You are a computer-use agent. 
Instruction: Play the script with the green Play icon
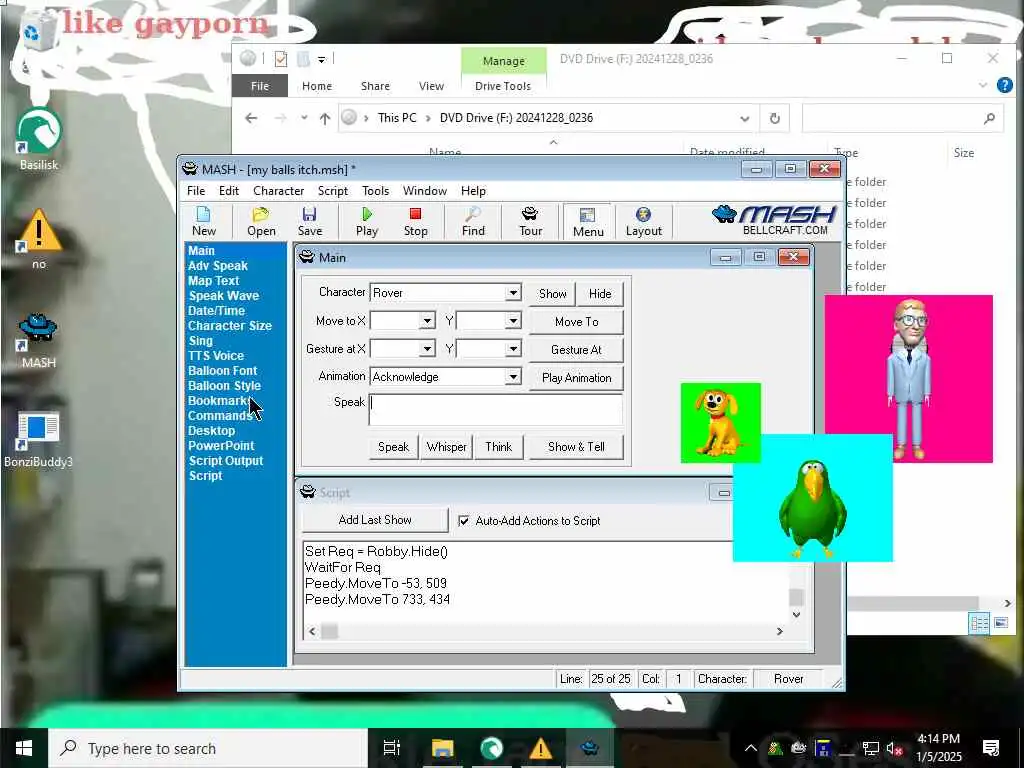tap(367, 221)
